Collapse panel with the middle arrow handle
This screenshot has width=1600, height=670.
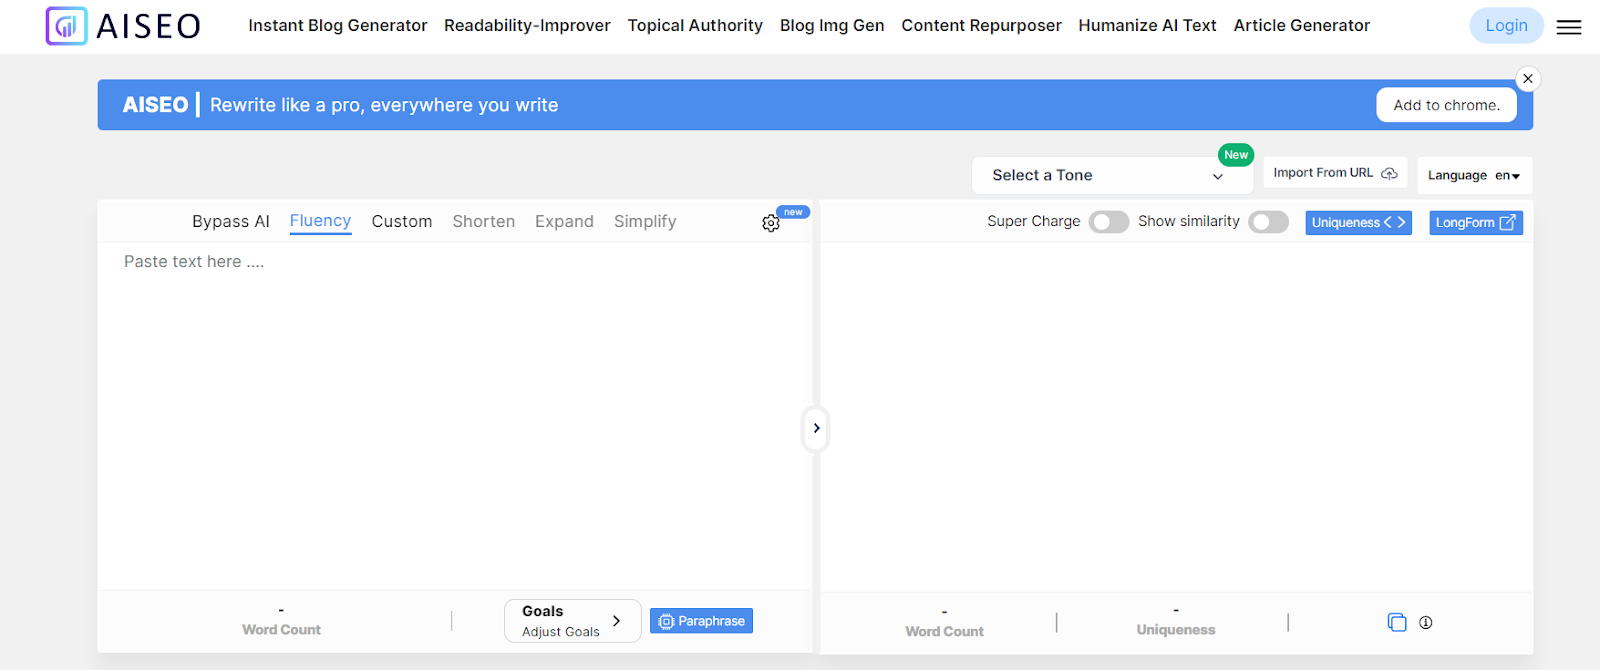(x=816, y=428)
